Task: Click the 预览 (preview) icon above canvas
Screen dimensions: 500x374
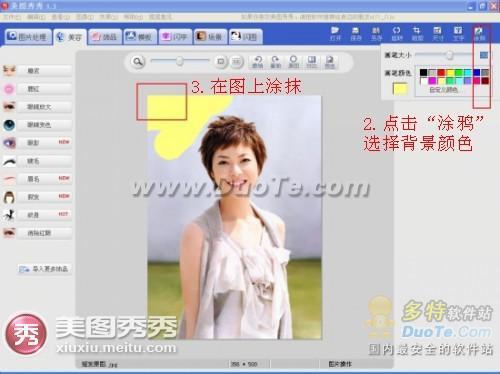Action: [x=329, y=62]
